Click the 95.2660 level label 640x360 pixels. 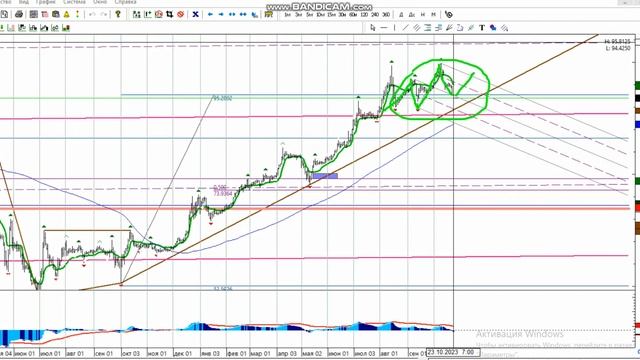point(223,98)
